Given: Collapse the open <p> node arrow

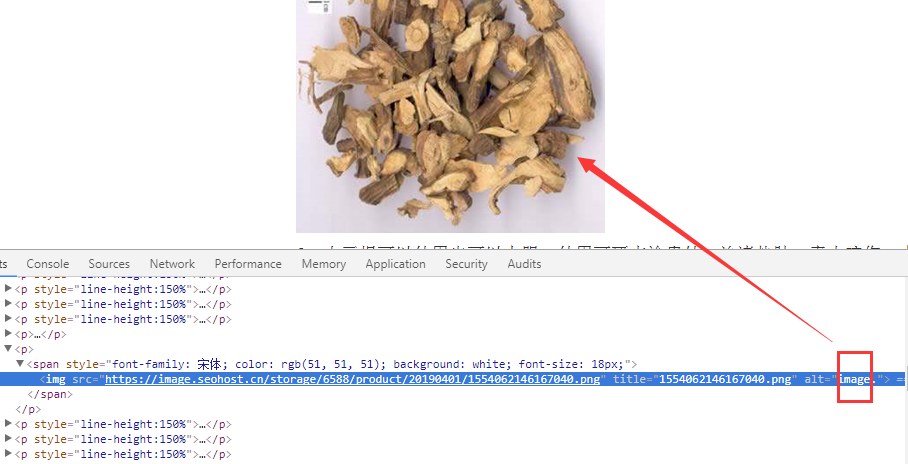Looking at the screenshot, I should pyautogui.click(x=8, y=349).
